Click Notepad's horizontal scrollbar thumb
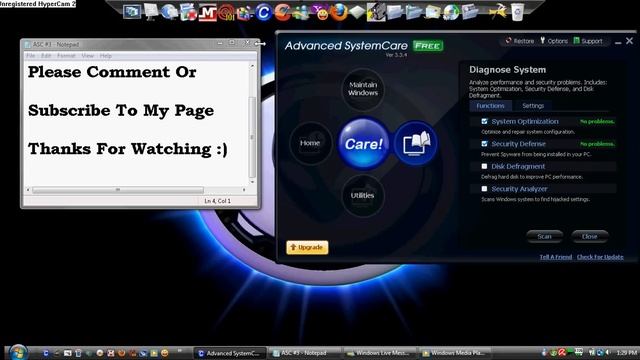The height and width of the screenshot is (360, 640). (x=118, y=190)
